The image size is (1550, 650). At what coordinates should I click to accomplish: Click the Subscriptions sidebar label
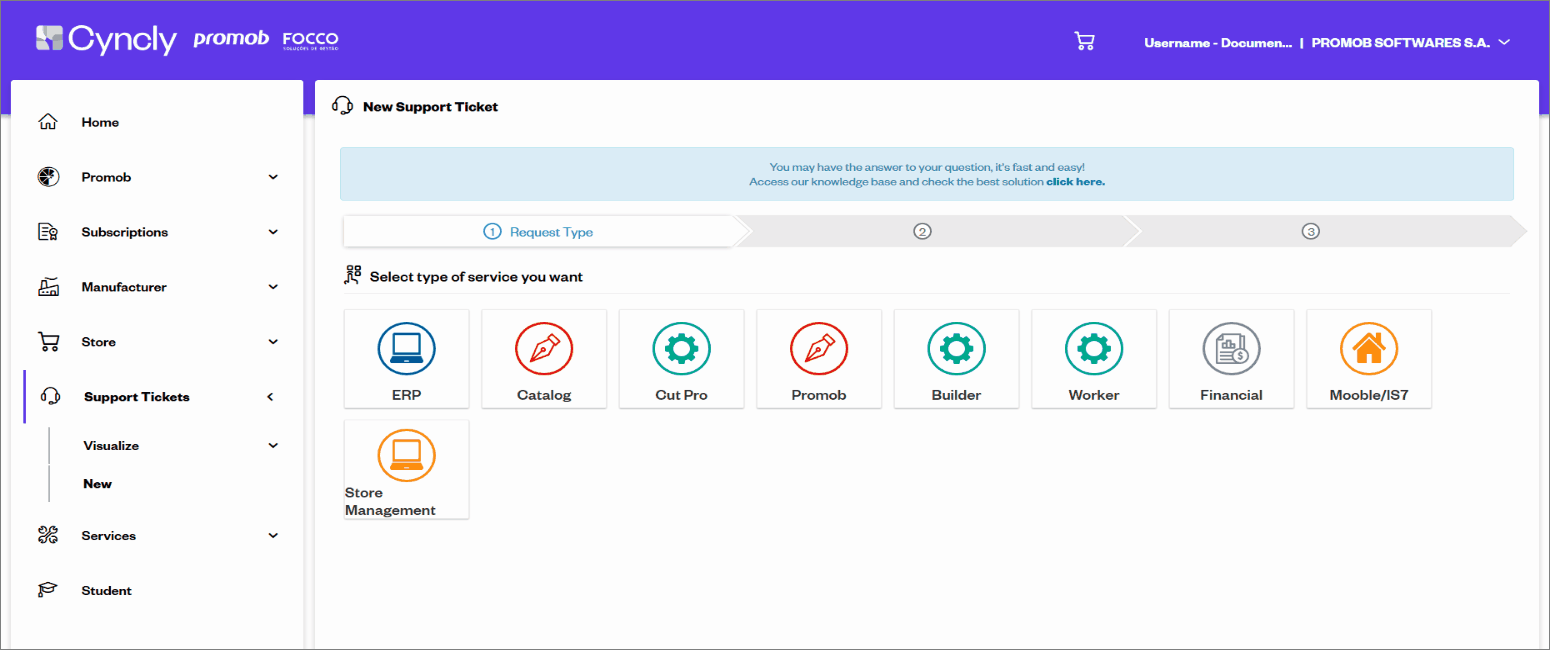(x=125, y=232)
